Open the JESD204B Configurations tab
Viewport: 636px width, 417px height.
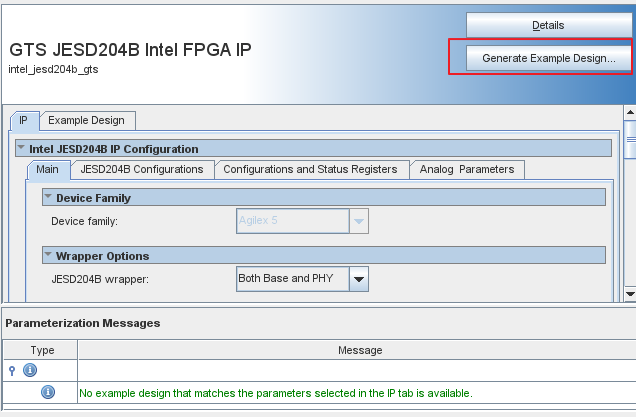click(142, 169)
